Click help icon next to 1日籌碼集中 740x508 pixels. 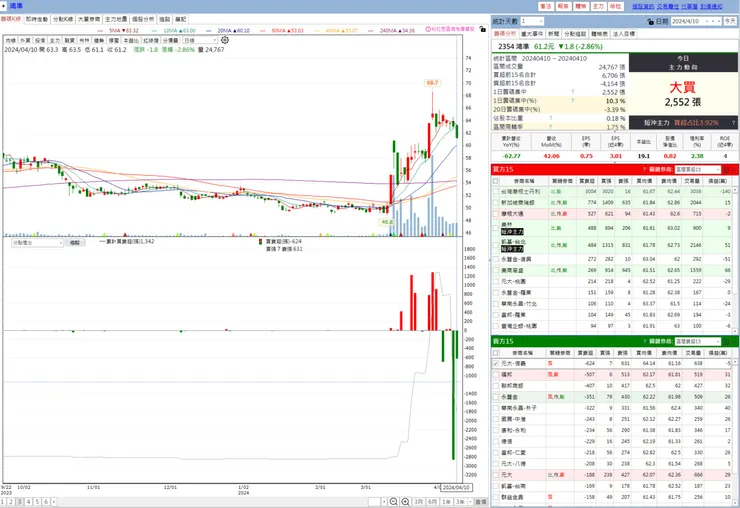coord(572,92)
